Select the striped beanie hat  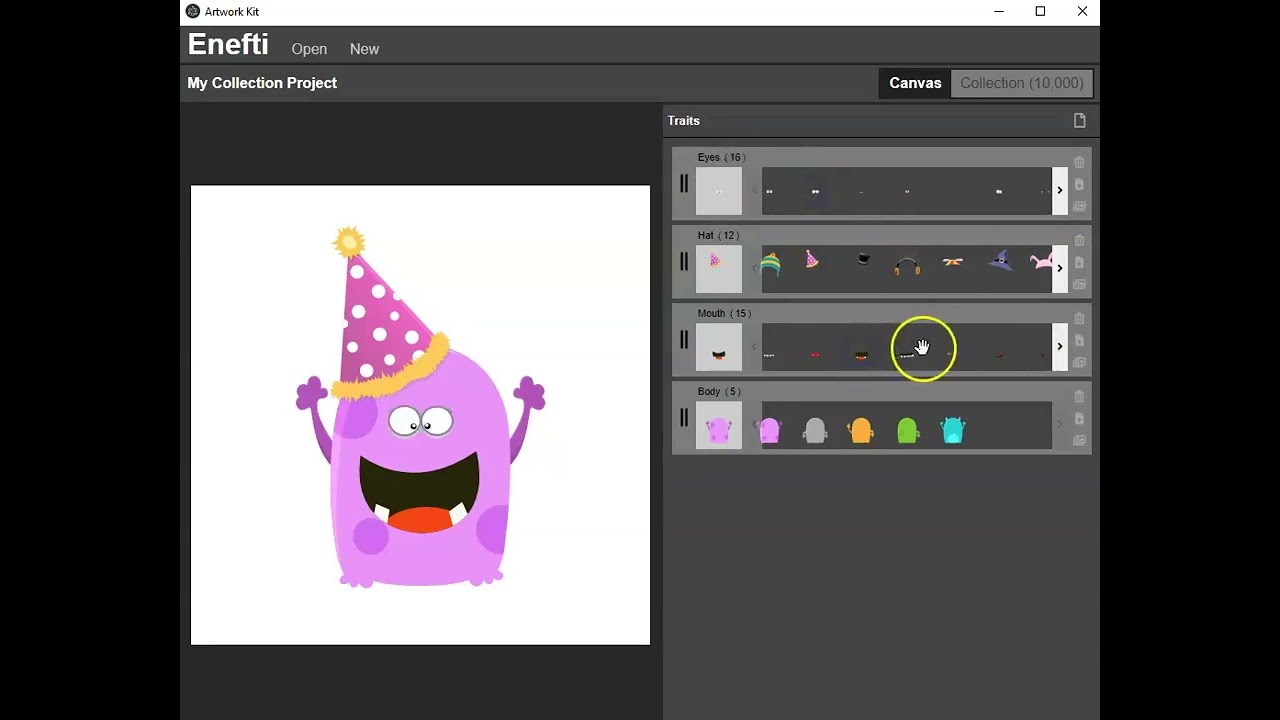pyautogui.click(x=769, y=264)
